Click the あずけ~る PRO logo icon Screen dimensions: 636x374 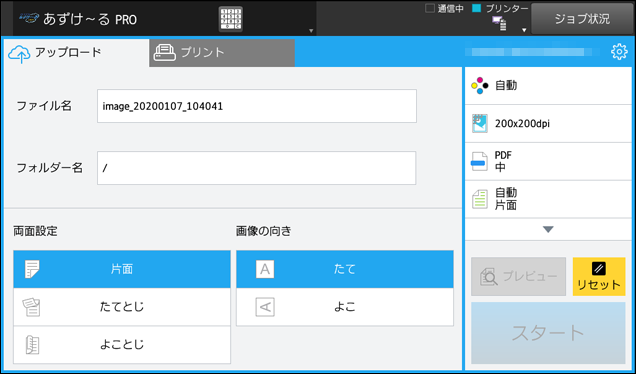[29, 18]
